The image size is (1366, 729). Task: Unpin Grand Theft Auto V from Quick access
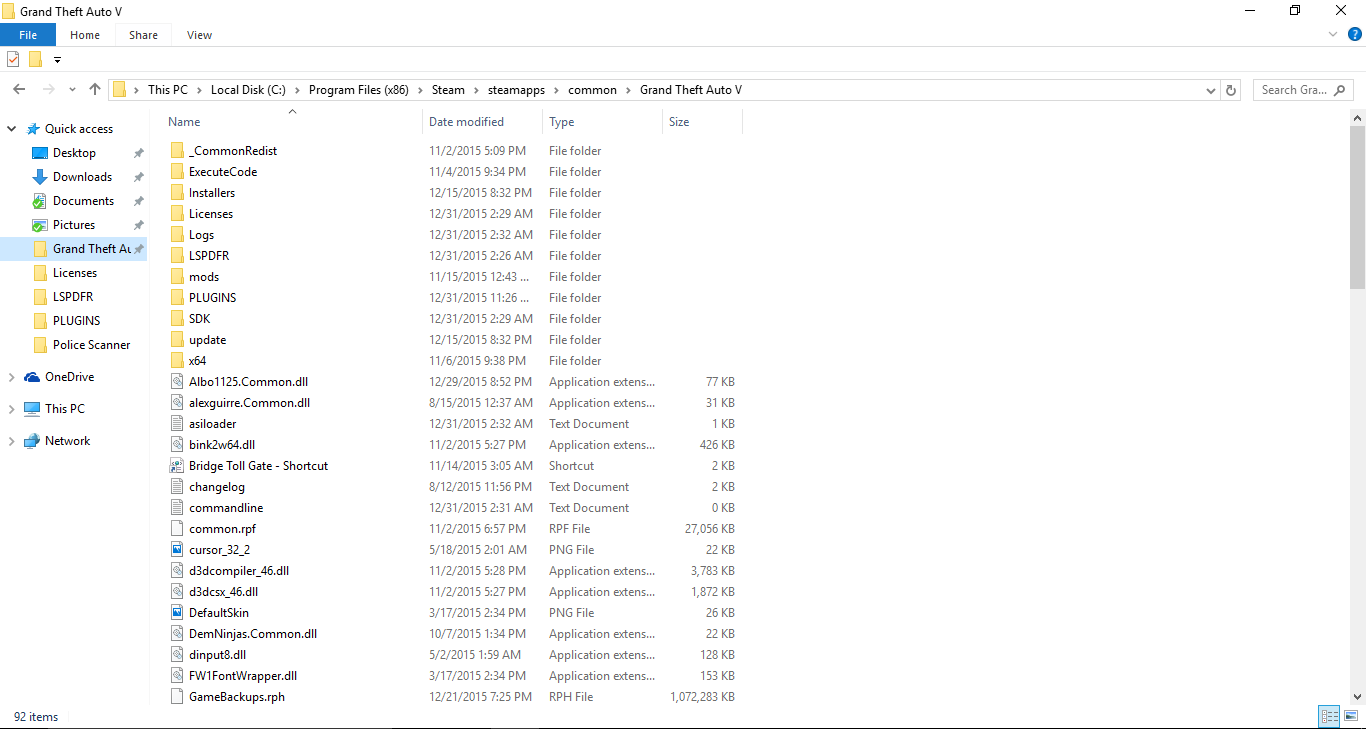[139, 249]
